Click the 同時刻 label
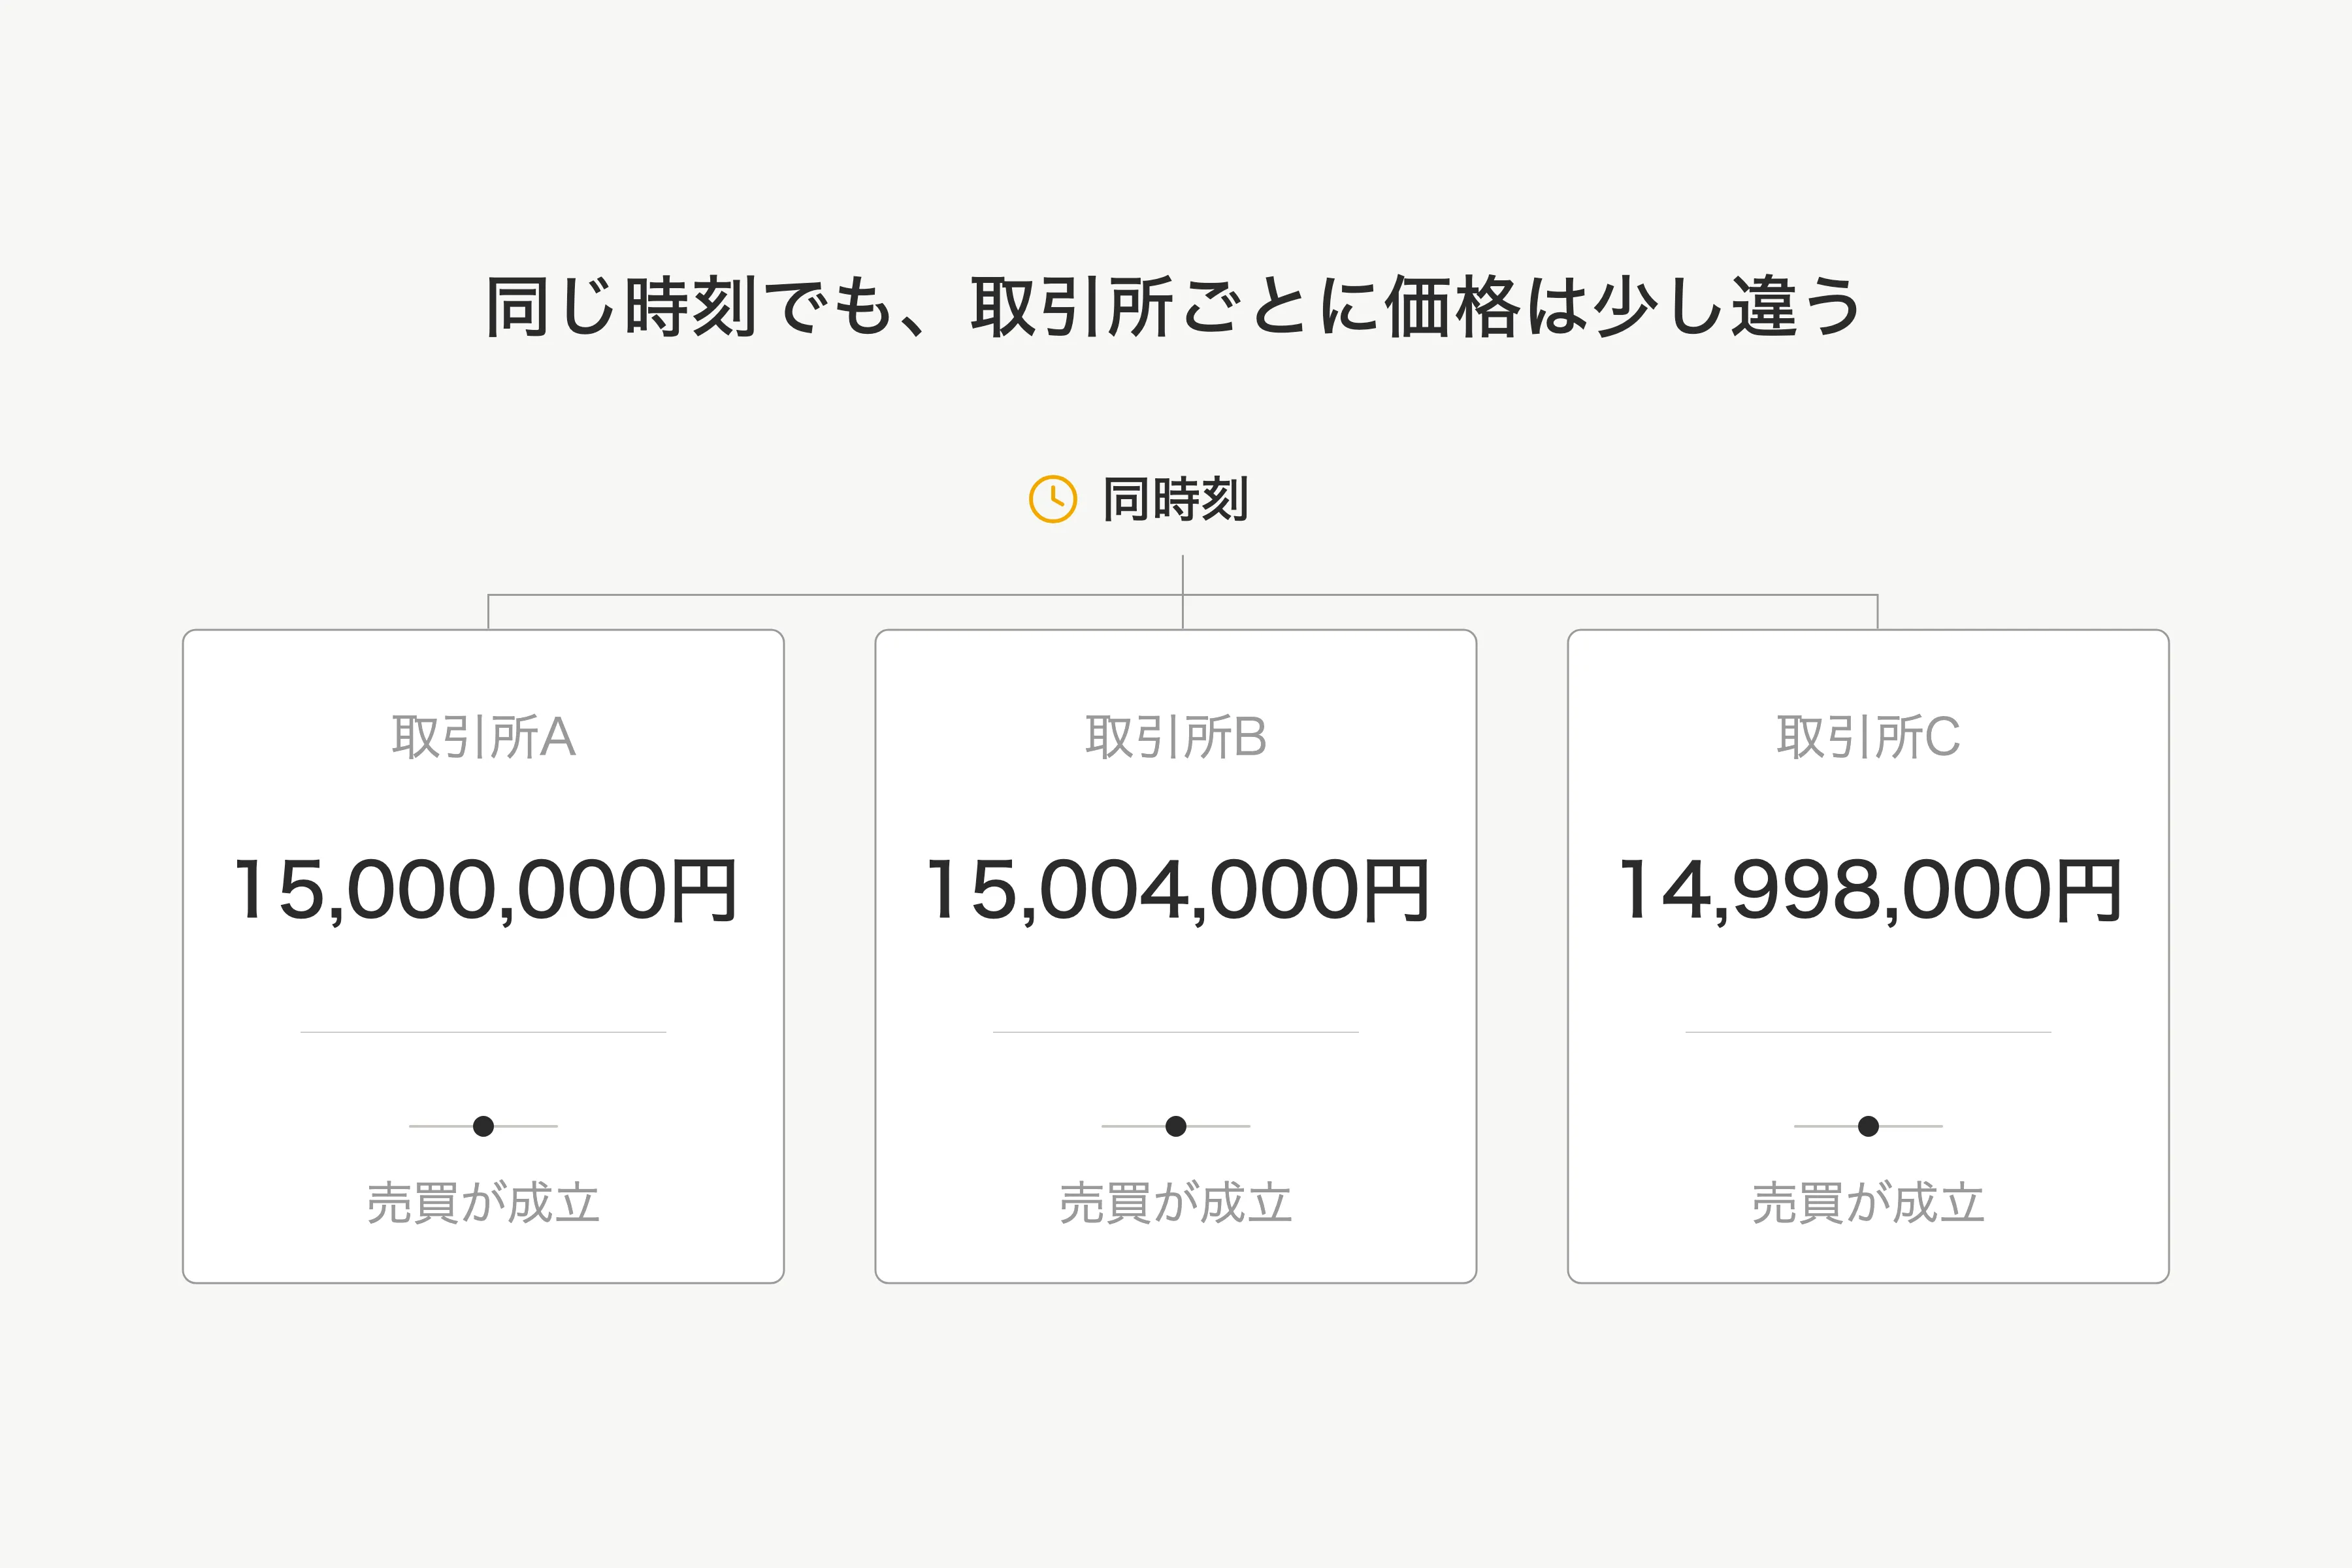The width and height of the screenshot is (2352, 1568). 1175,499
